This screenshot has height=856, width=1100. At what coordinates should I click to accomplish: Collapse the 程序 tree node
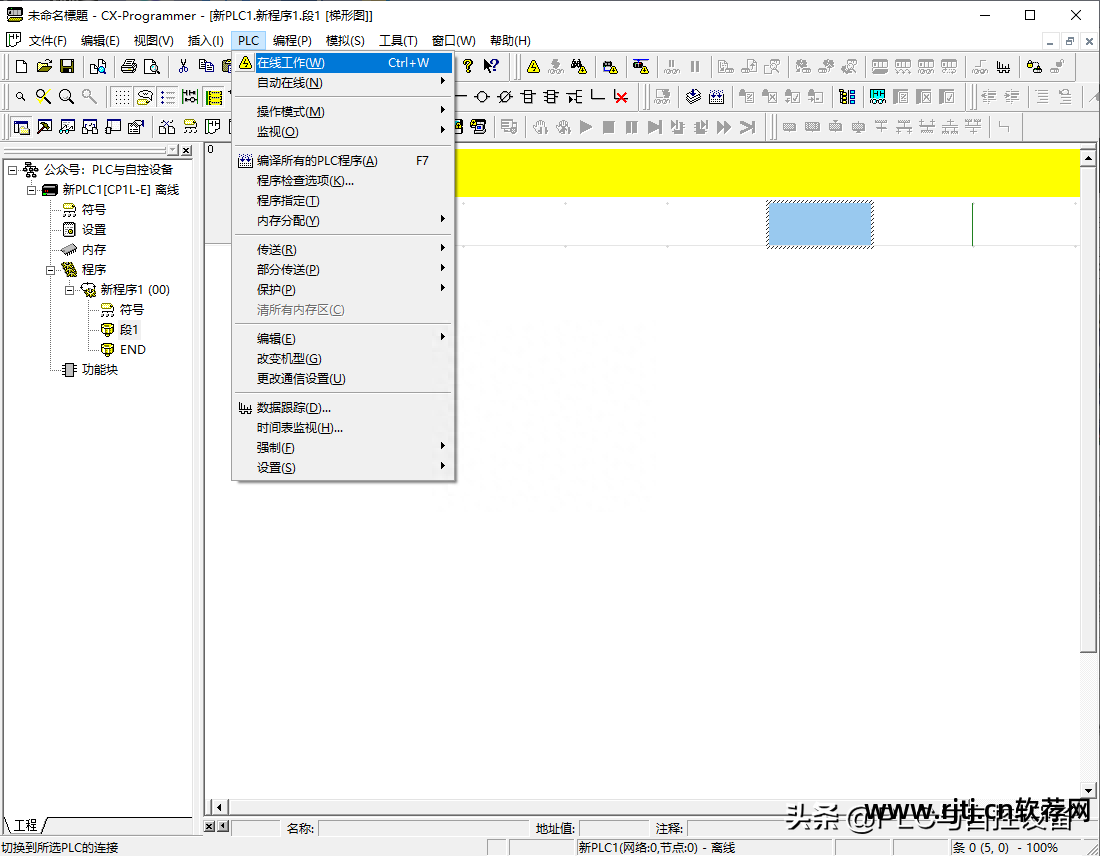50,270
